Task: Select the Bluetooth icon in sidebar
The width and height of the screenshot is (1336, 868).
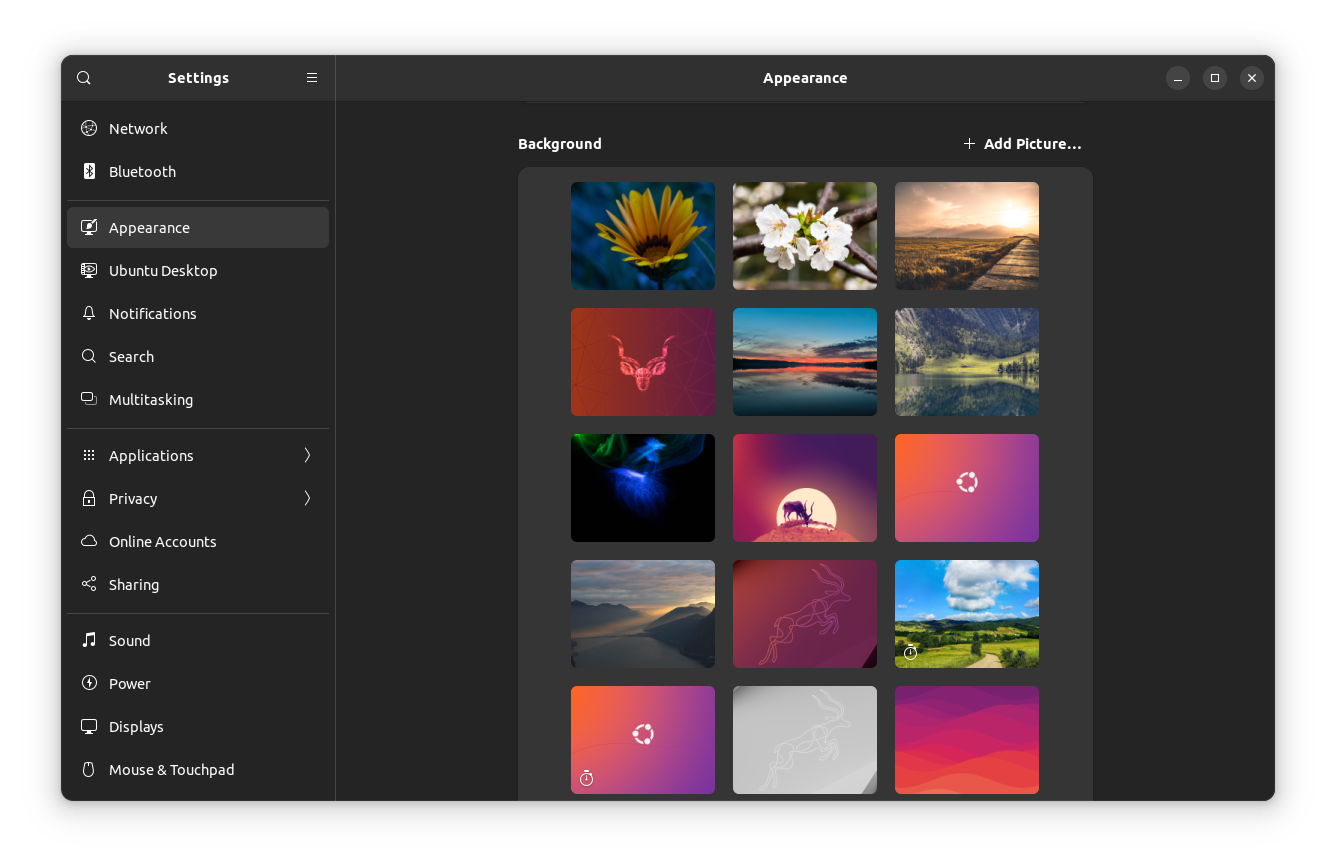Action: click(89, 171)
